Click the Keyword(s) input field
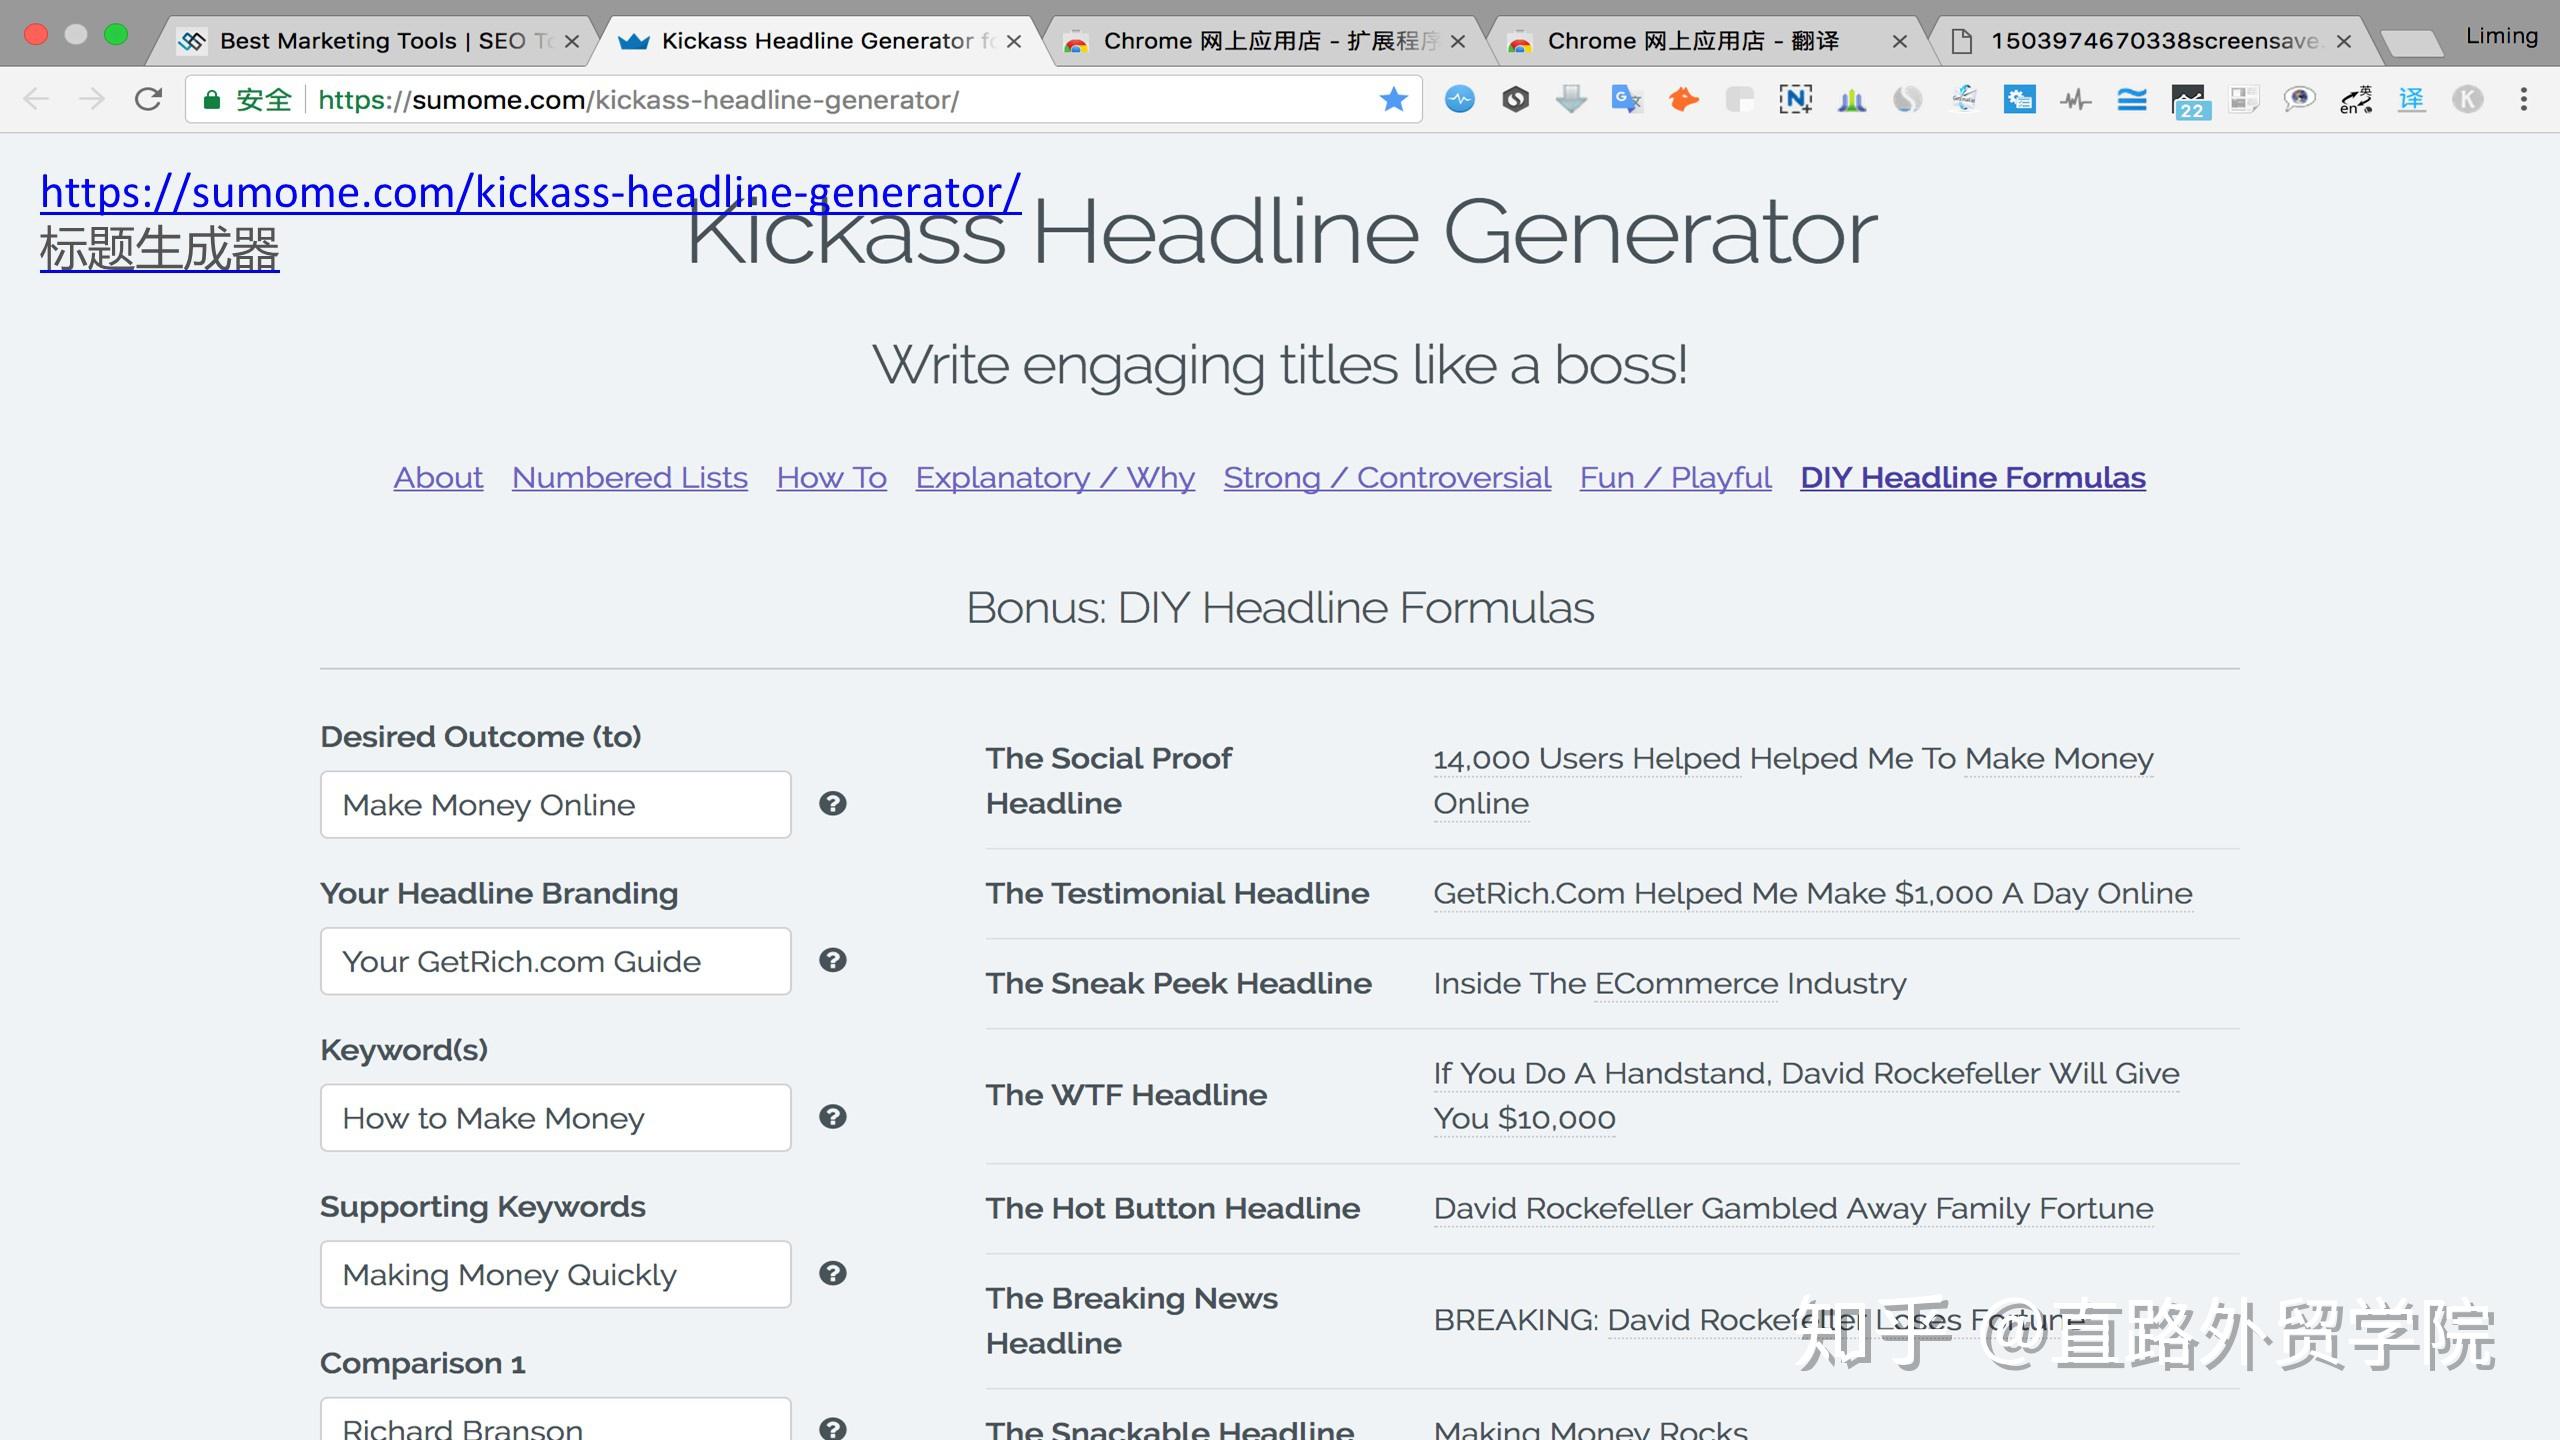 555,1117
